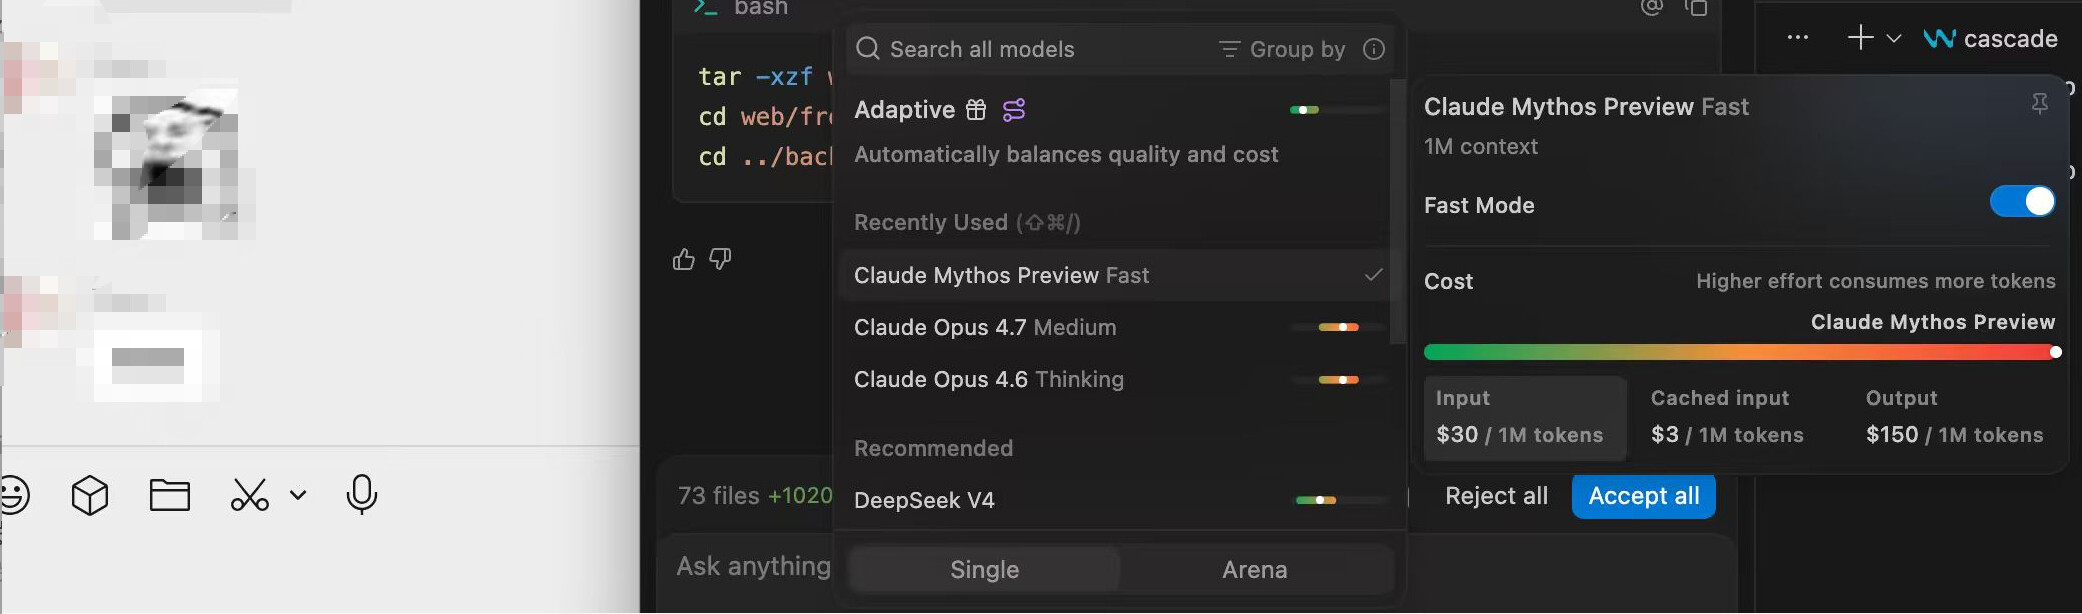Expand the arrow beside the scissors tool
Viewport: 2082px width, 614px height.
[298, 495]
